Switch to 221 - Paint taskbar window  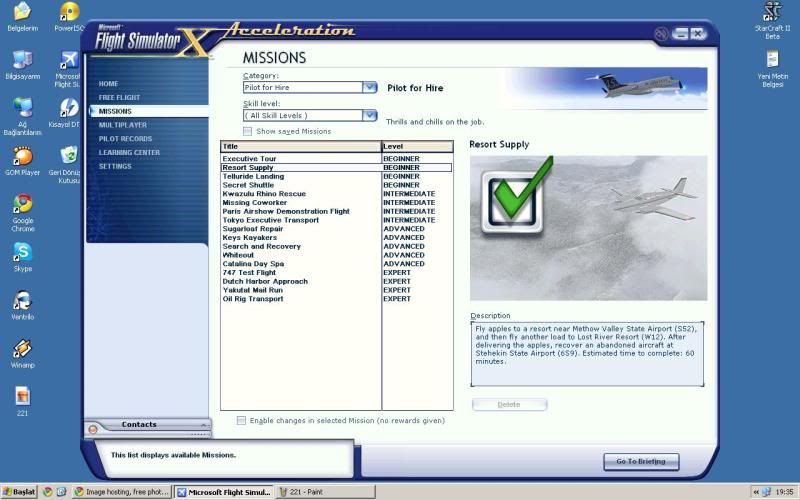326,492
